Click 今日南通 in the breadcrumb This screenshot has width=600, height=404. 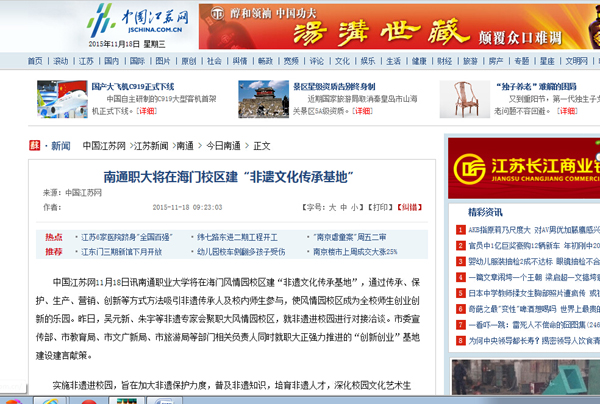pyautogui.click(x=223, y=146)
